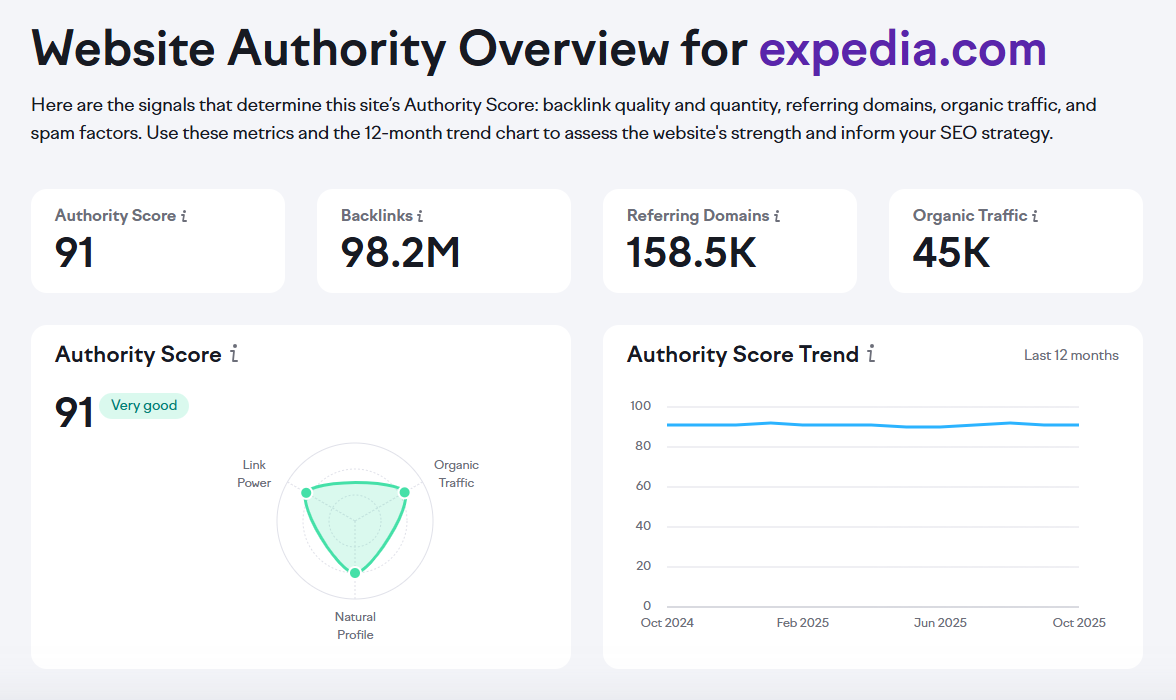This screenshot has width=1176, height=700.
Task: Select the Oct 2024 axis label
Action: pyautogui.click(x=667, y=622)
